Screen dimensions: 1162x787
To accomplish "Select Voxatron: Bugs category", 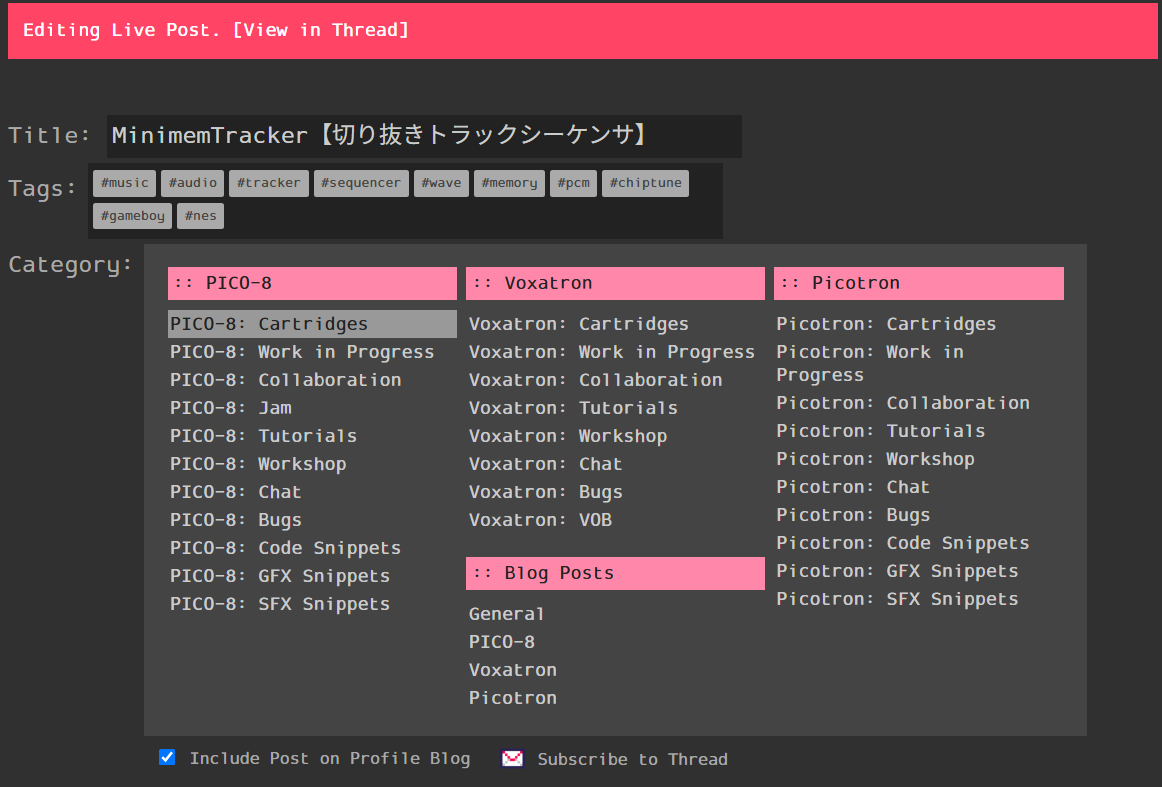I will 545,492.
